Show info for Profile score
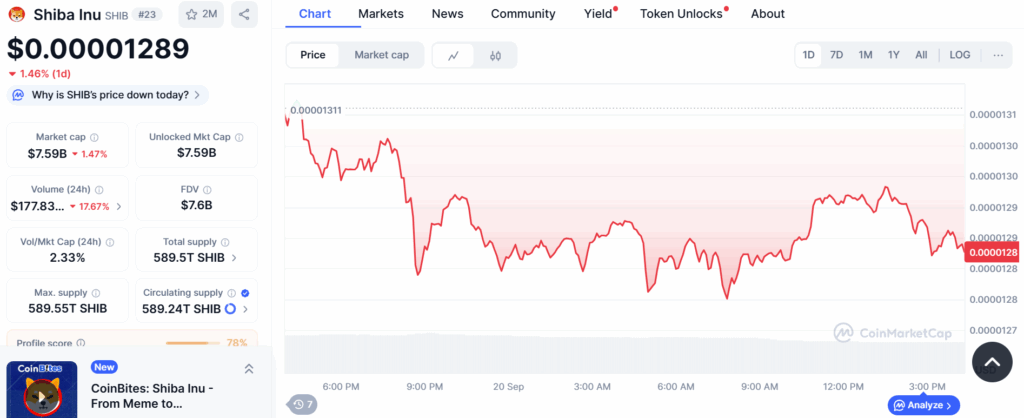1024x418 pixels. pyautogui.click(x=80, y=343)
